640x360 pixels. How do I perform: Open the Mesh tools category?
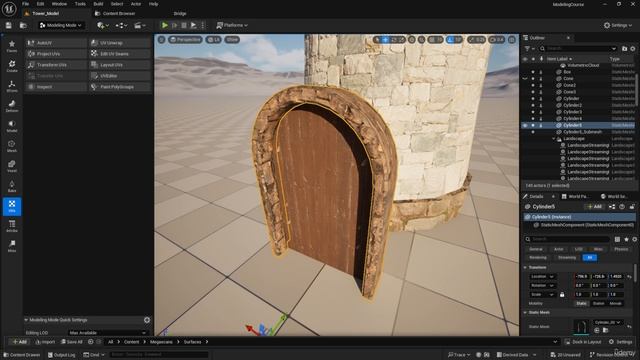click(x=12, y=146)
